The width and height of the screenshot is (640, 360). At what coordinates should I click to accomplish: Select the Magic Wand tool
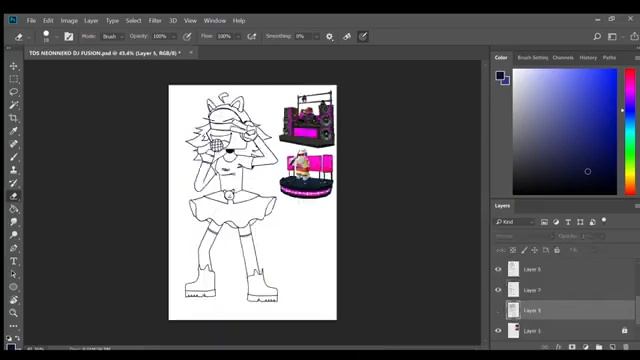13,105
